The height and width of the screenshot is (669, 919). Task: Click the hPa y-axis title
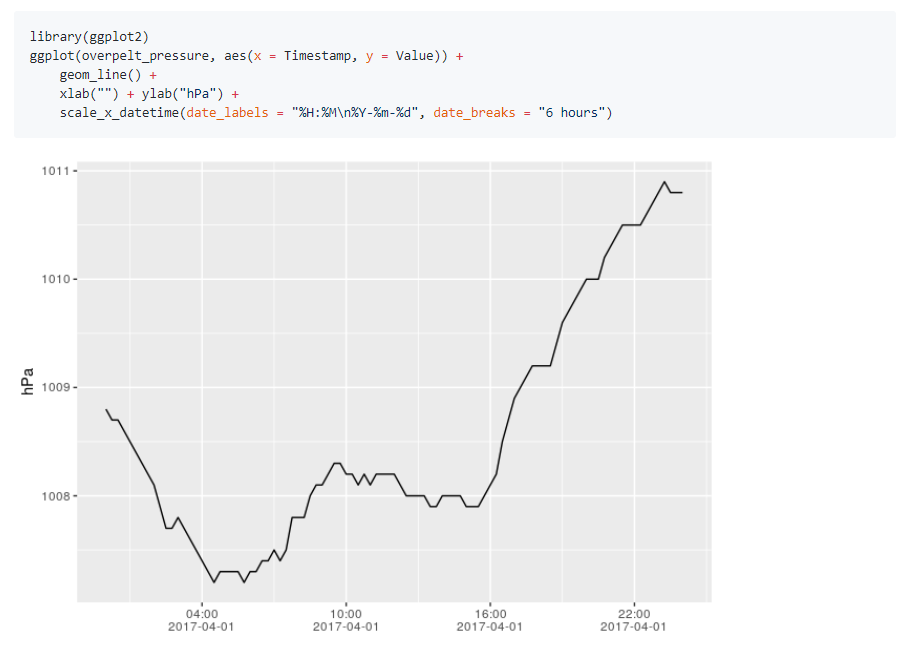27,382
